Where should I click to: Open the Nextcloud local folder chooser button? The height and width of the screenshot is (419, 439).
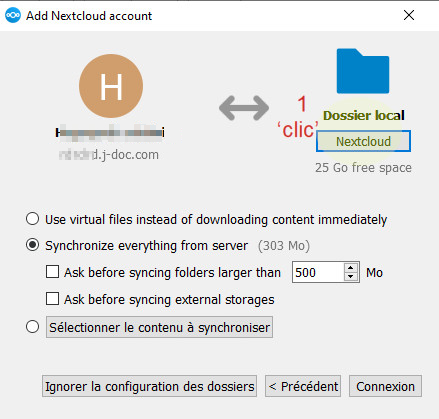coord(363,141)
